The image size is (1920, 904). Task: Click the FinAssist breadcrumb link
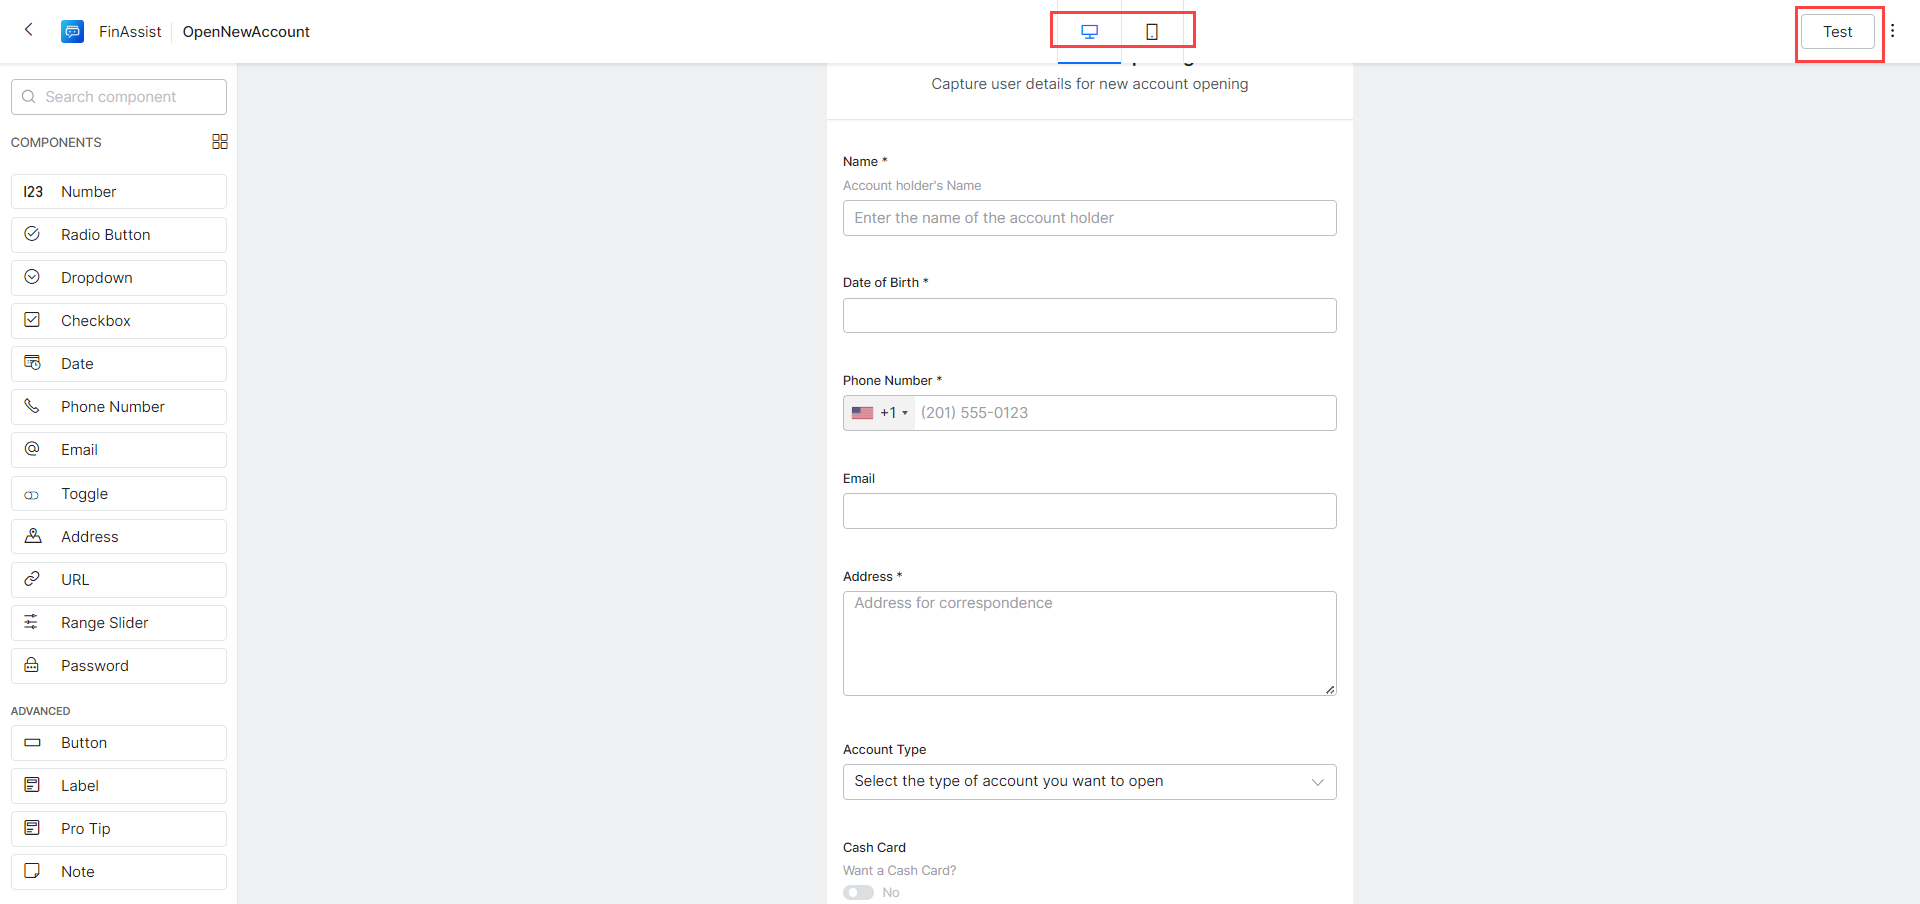point(130,32)
